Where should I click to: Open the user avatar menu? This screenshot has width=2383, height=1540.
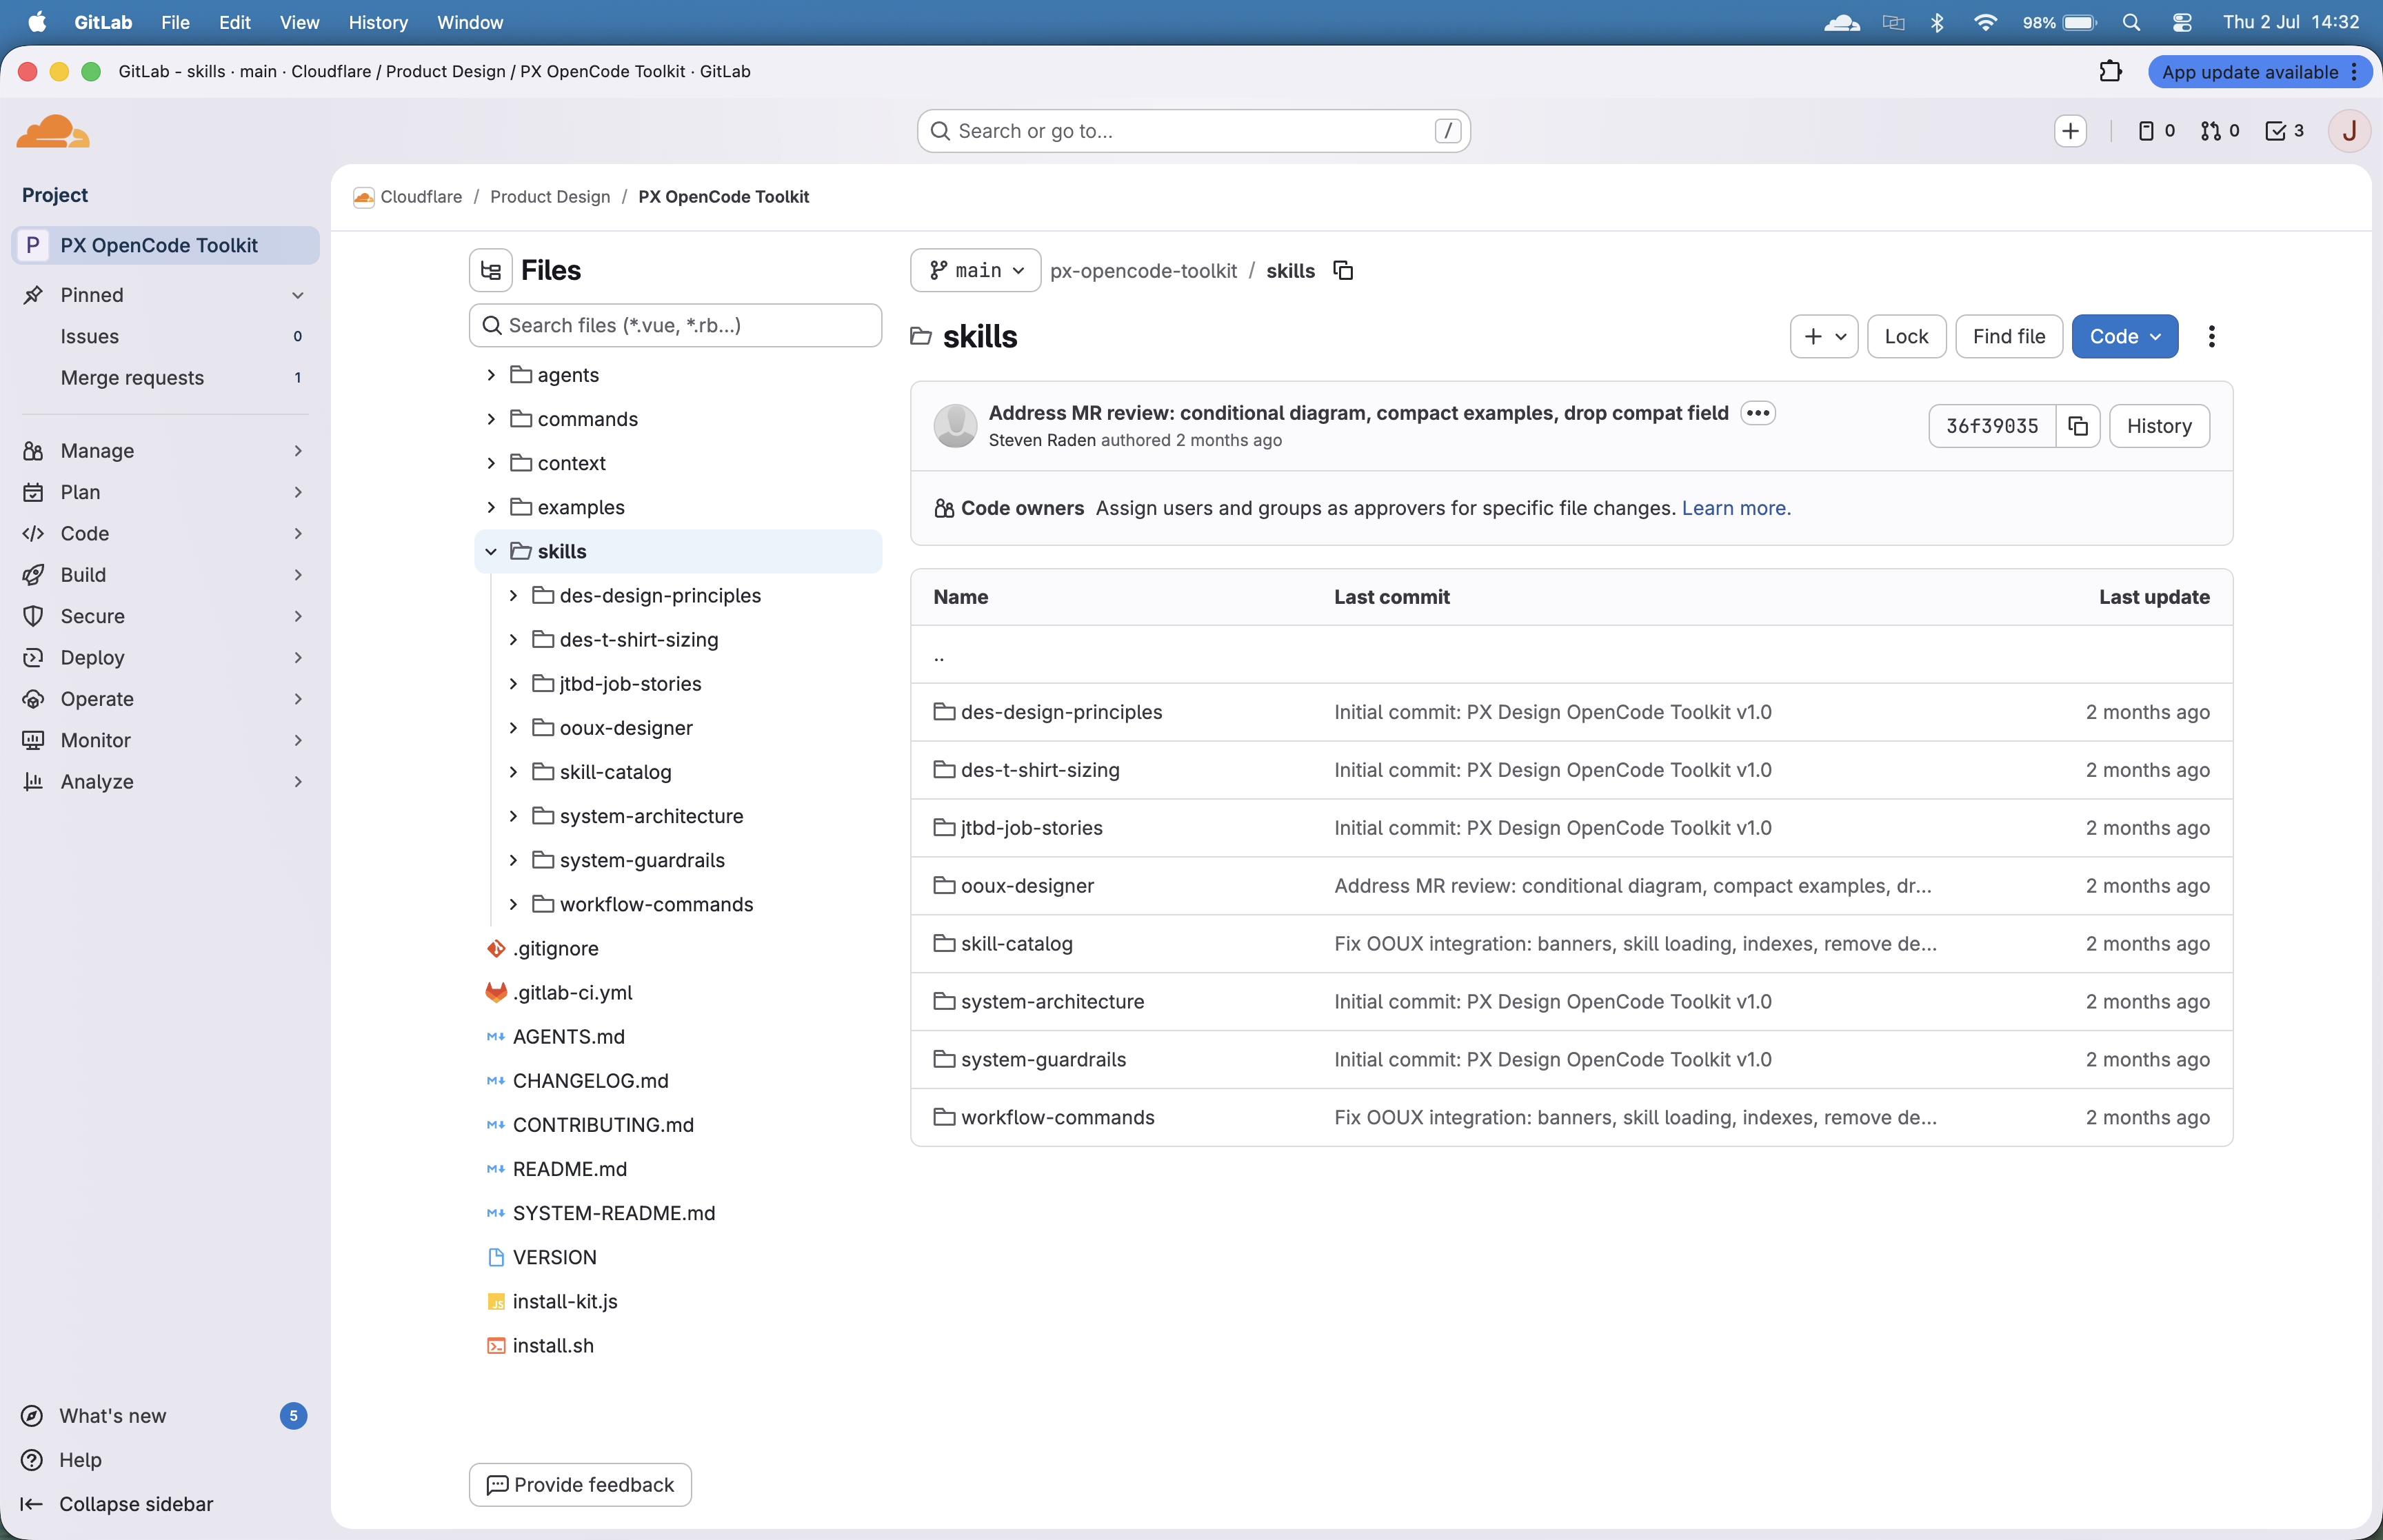[x=2349, y=131]
